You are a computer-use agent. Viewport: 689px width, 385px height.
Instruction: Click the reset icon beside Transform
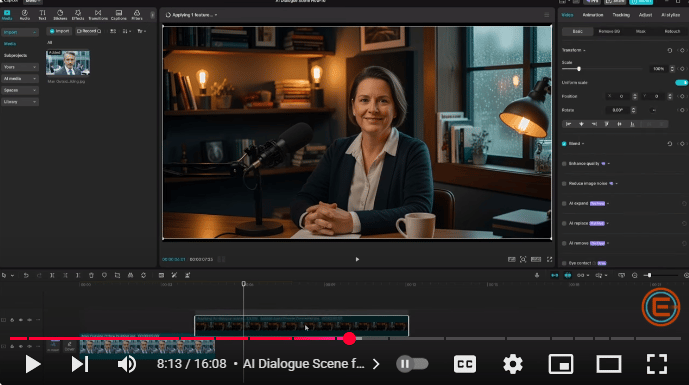(670, 51)
